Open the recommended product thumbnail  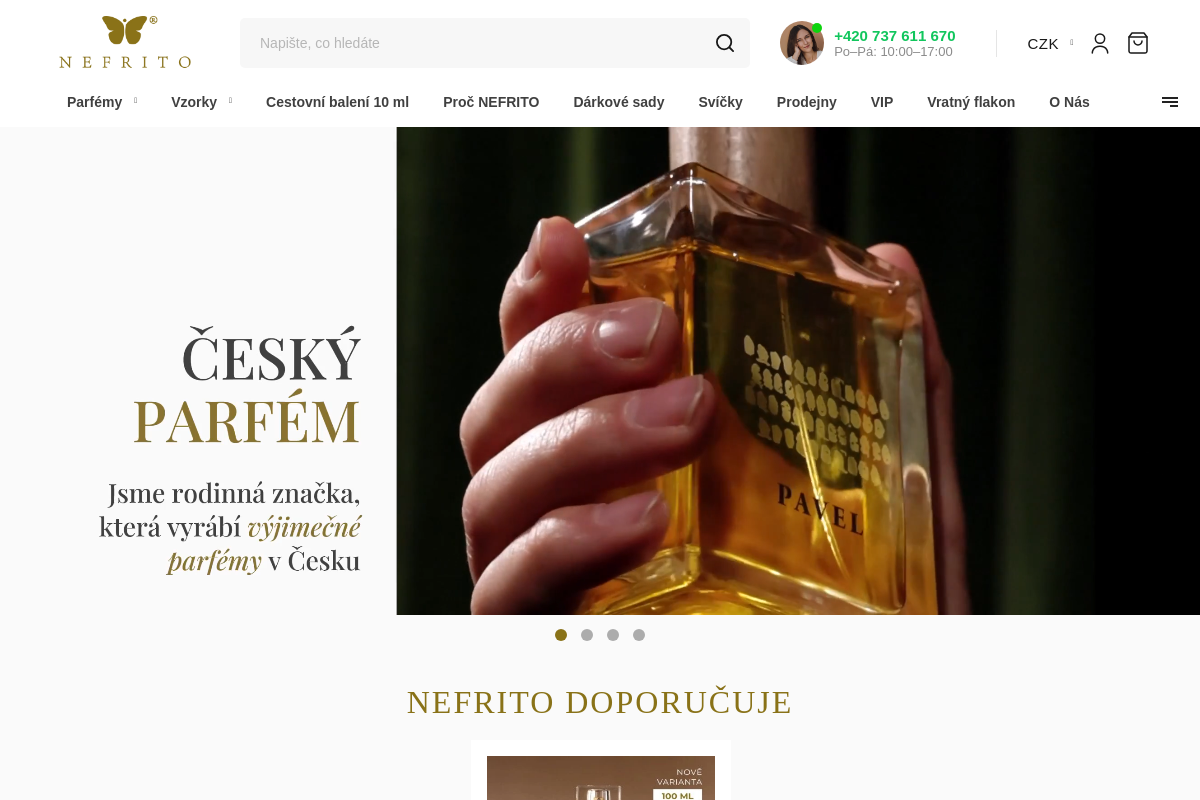(601, 778)
